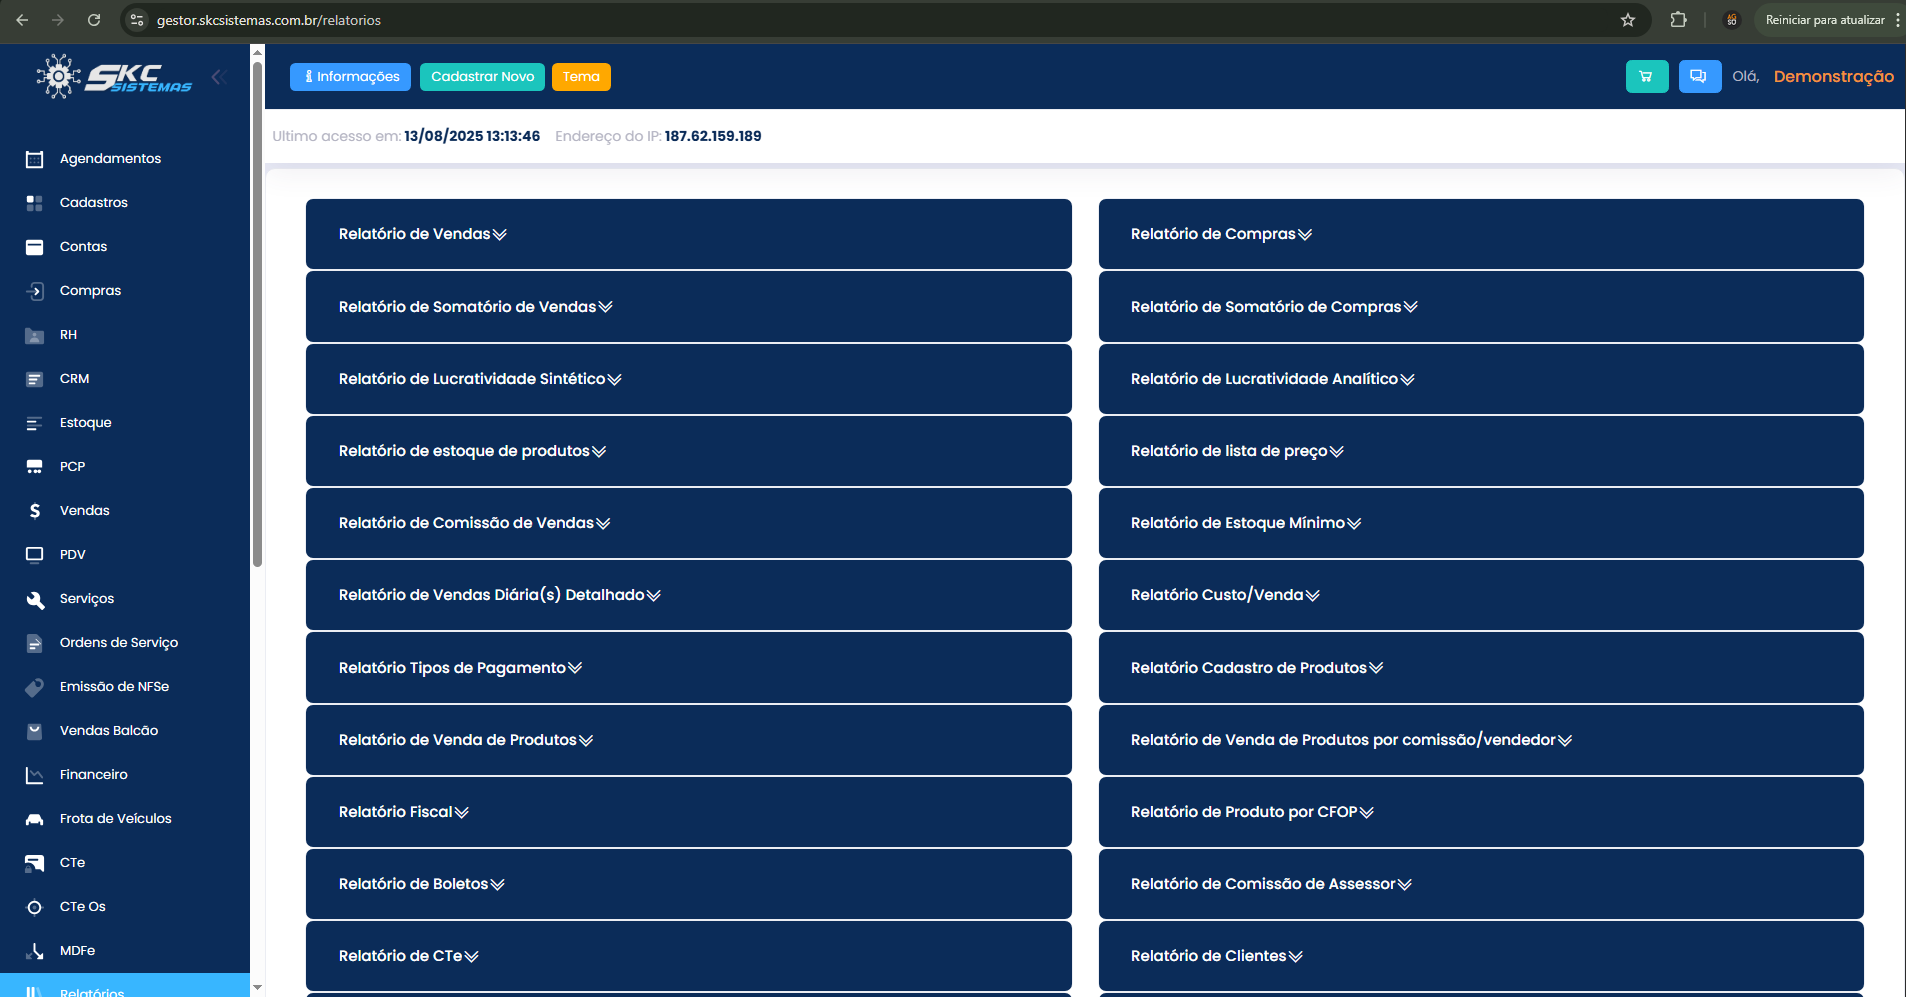Viewport: 1906px width, 997px height.
Task: Open the chat messages icon button
Action: pos(1699,77)
